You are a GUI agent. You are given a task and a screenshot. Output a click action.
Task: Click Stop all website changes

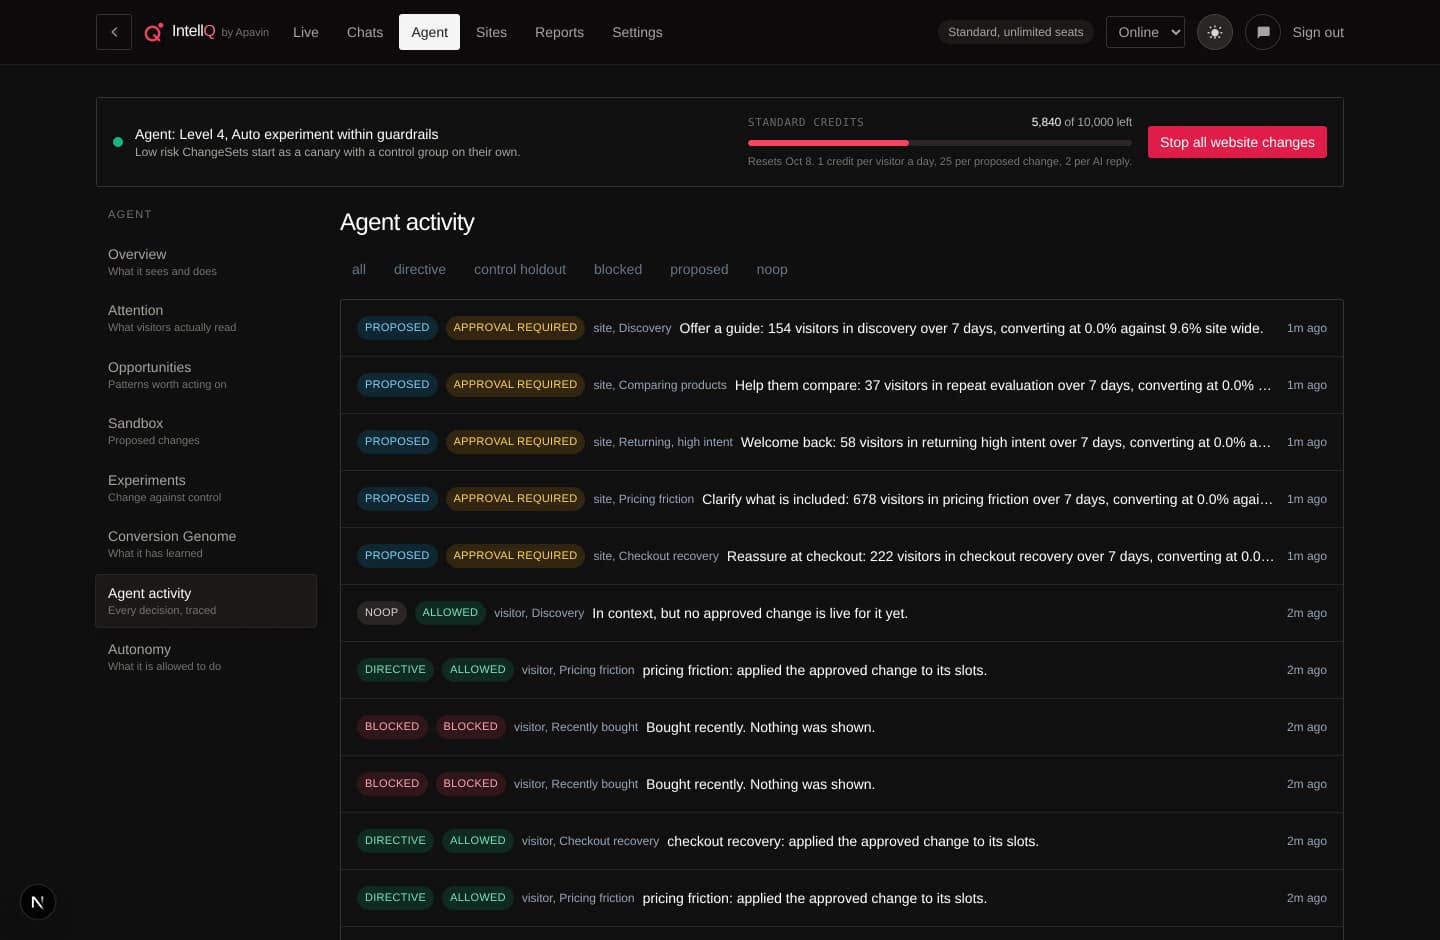pos(1237,142)
